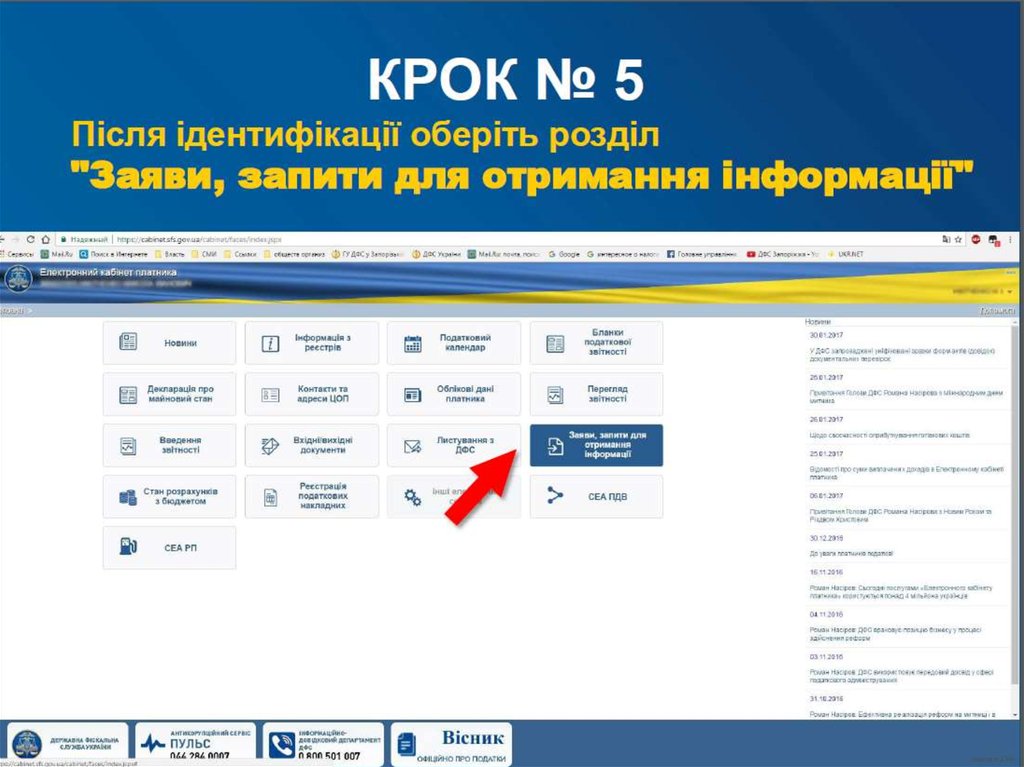1024x767 pixels.
Task: Click the cabinet.sfs.gov.ua address bar
Action: click(x=496, y=240)
